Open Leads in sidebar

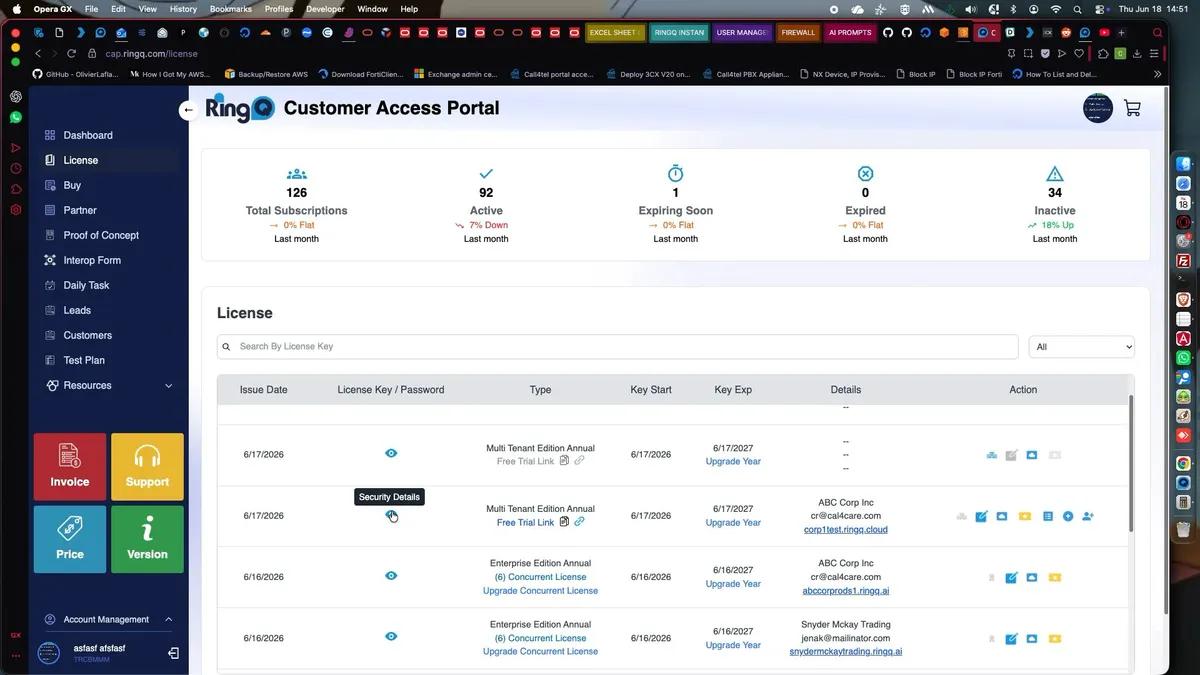77,310
